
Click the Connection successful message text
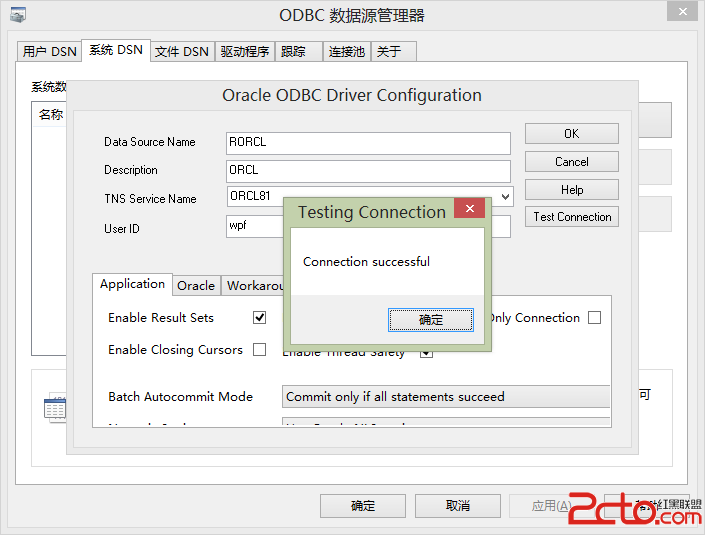[x=366, y=262]
